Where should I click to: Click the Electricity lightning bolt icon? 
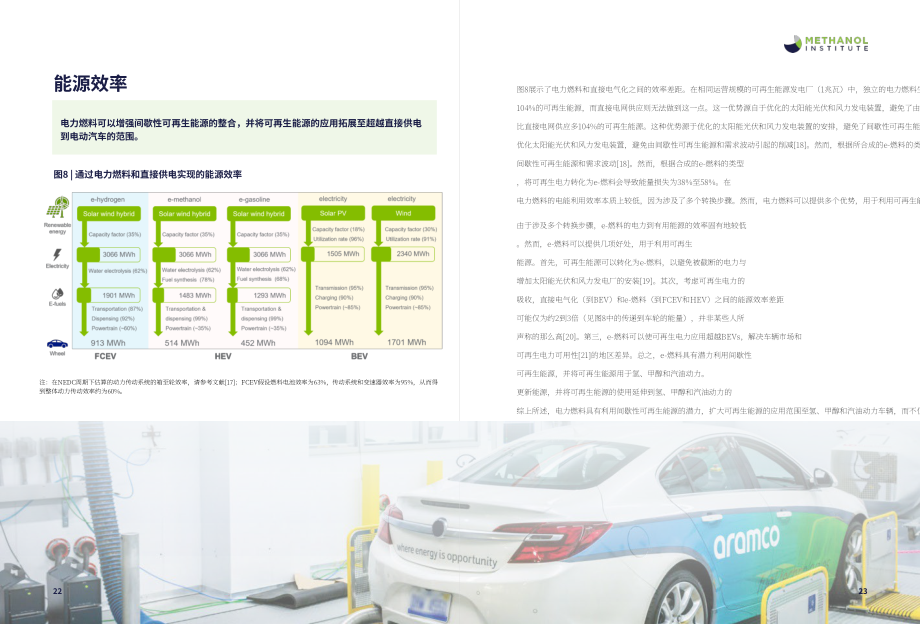tap(57, 254)
